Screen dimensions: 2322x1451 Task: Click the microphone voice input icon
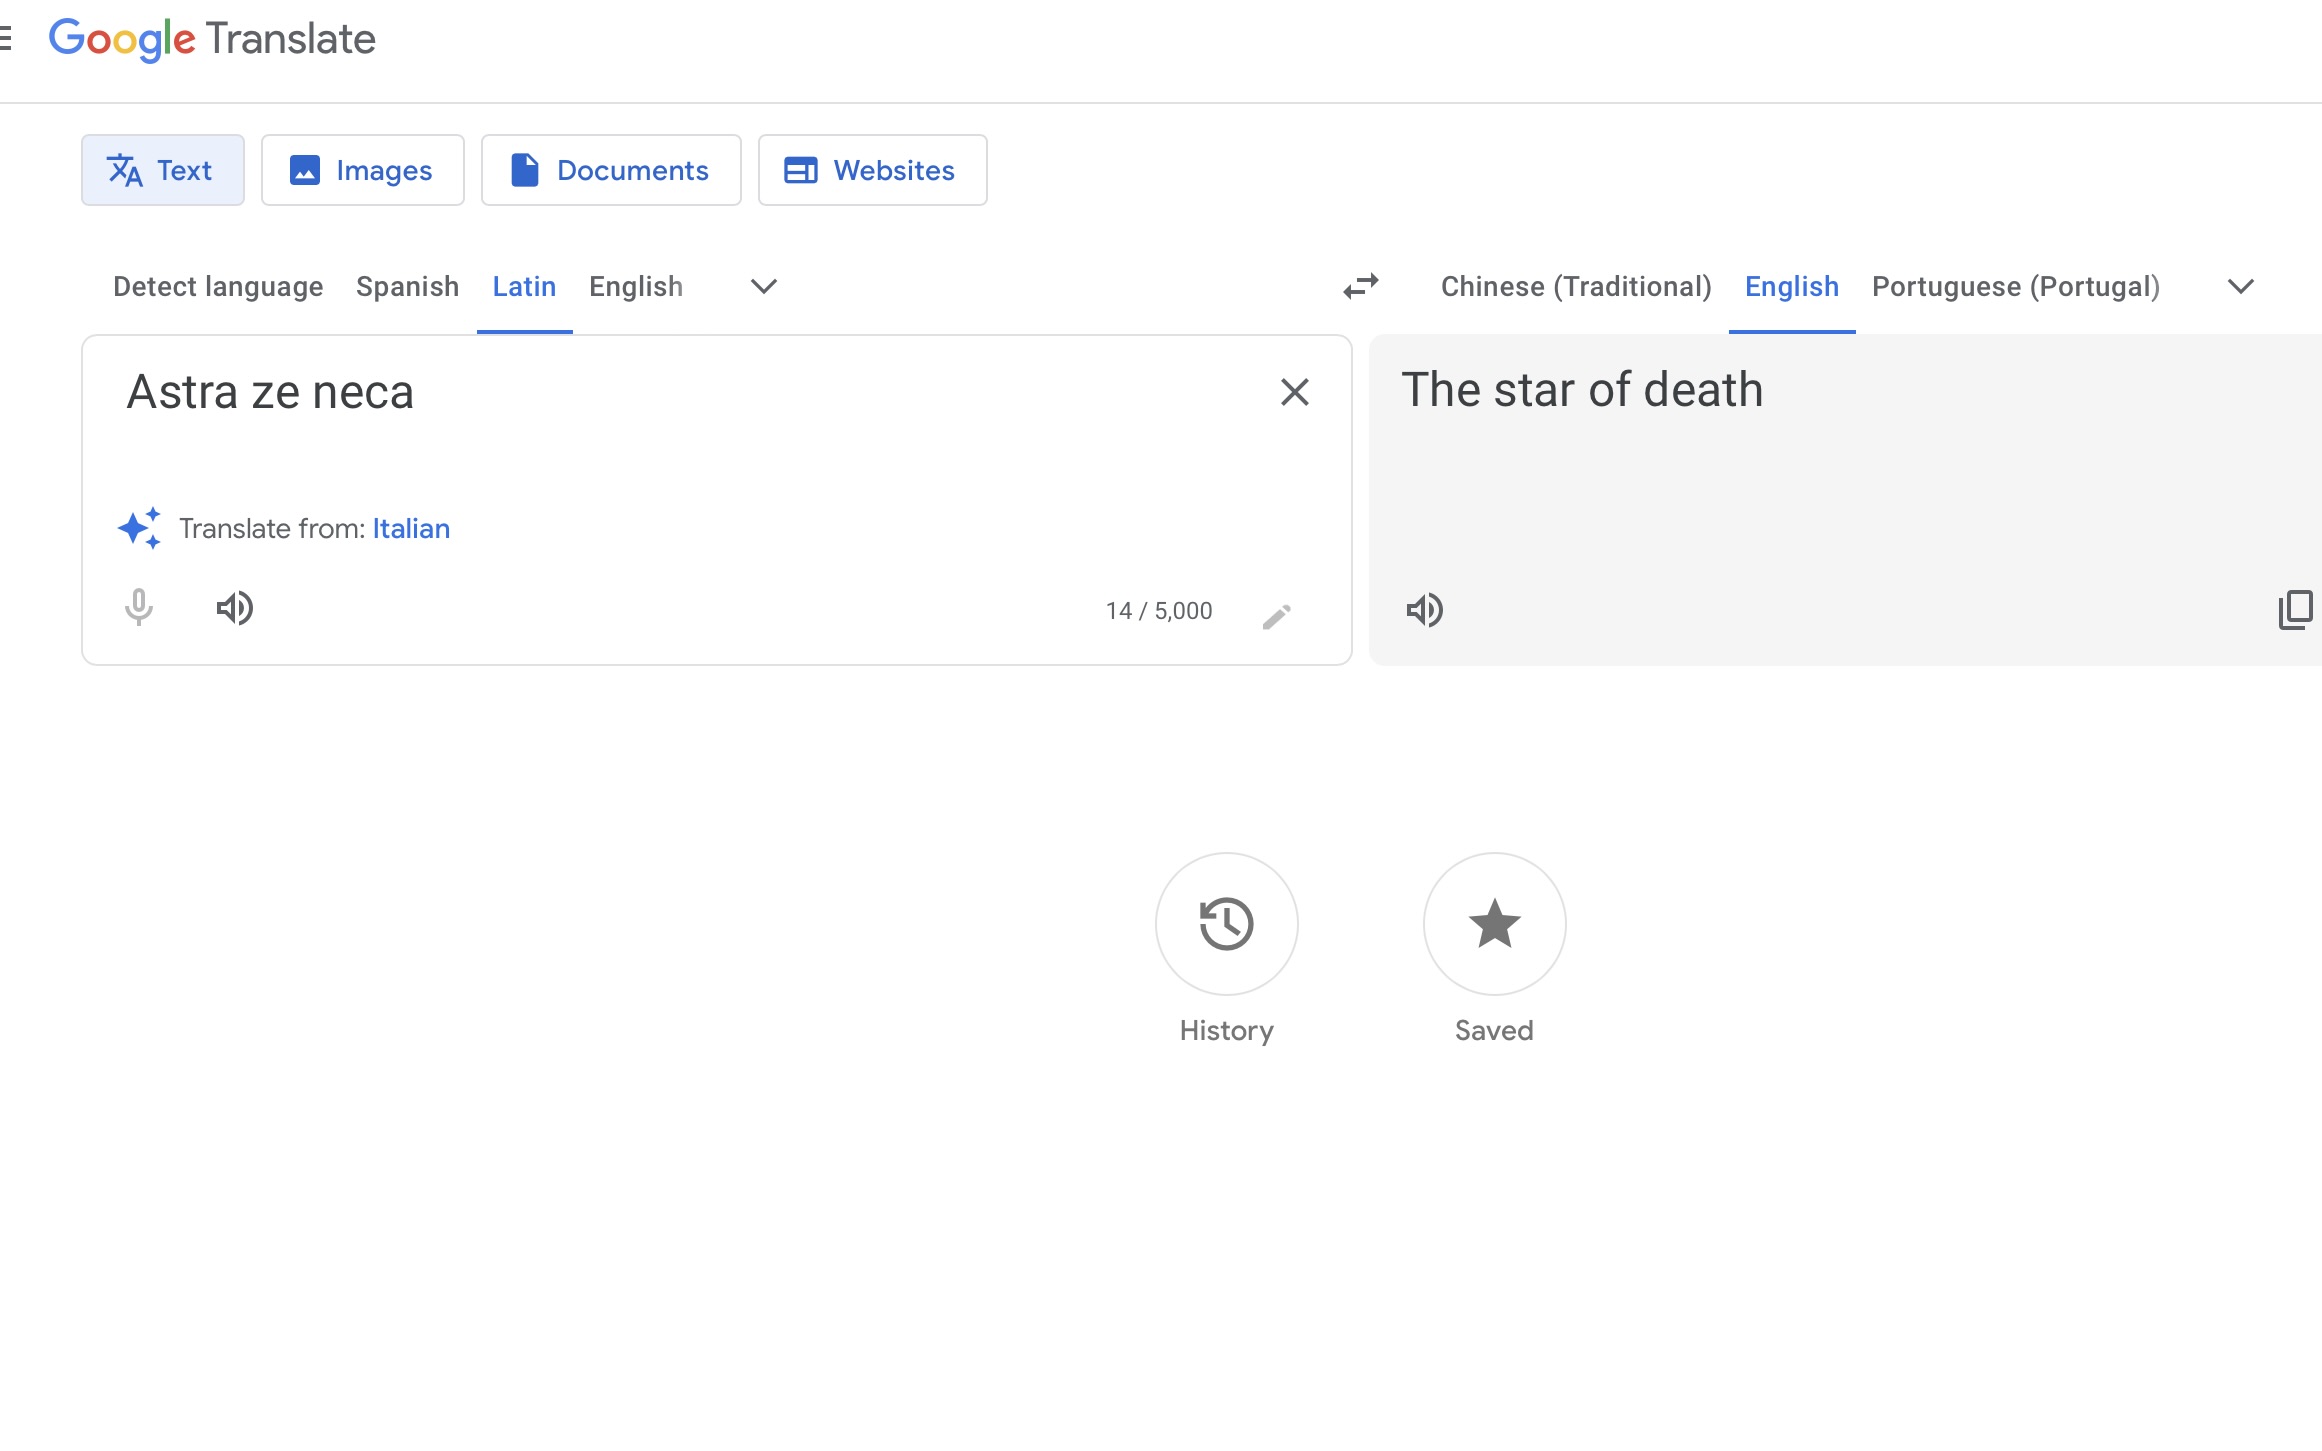coord(139,608)
